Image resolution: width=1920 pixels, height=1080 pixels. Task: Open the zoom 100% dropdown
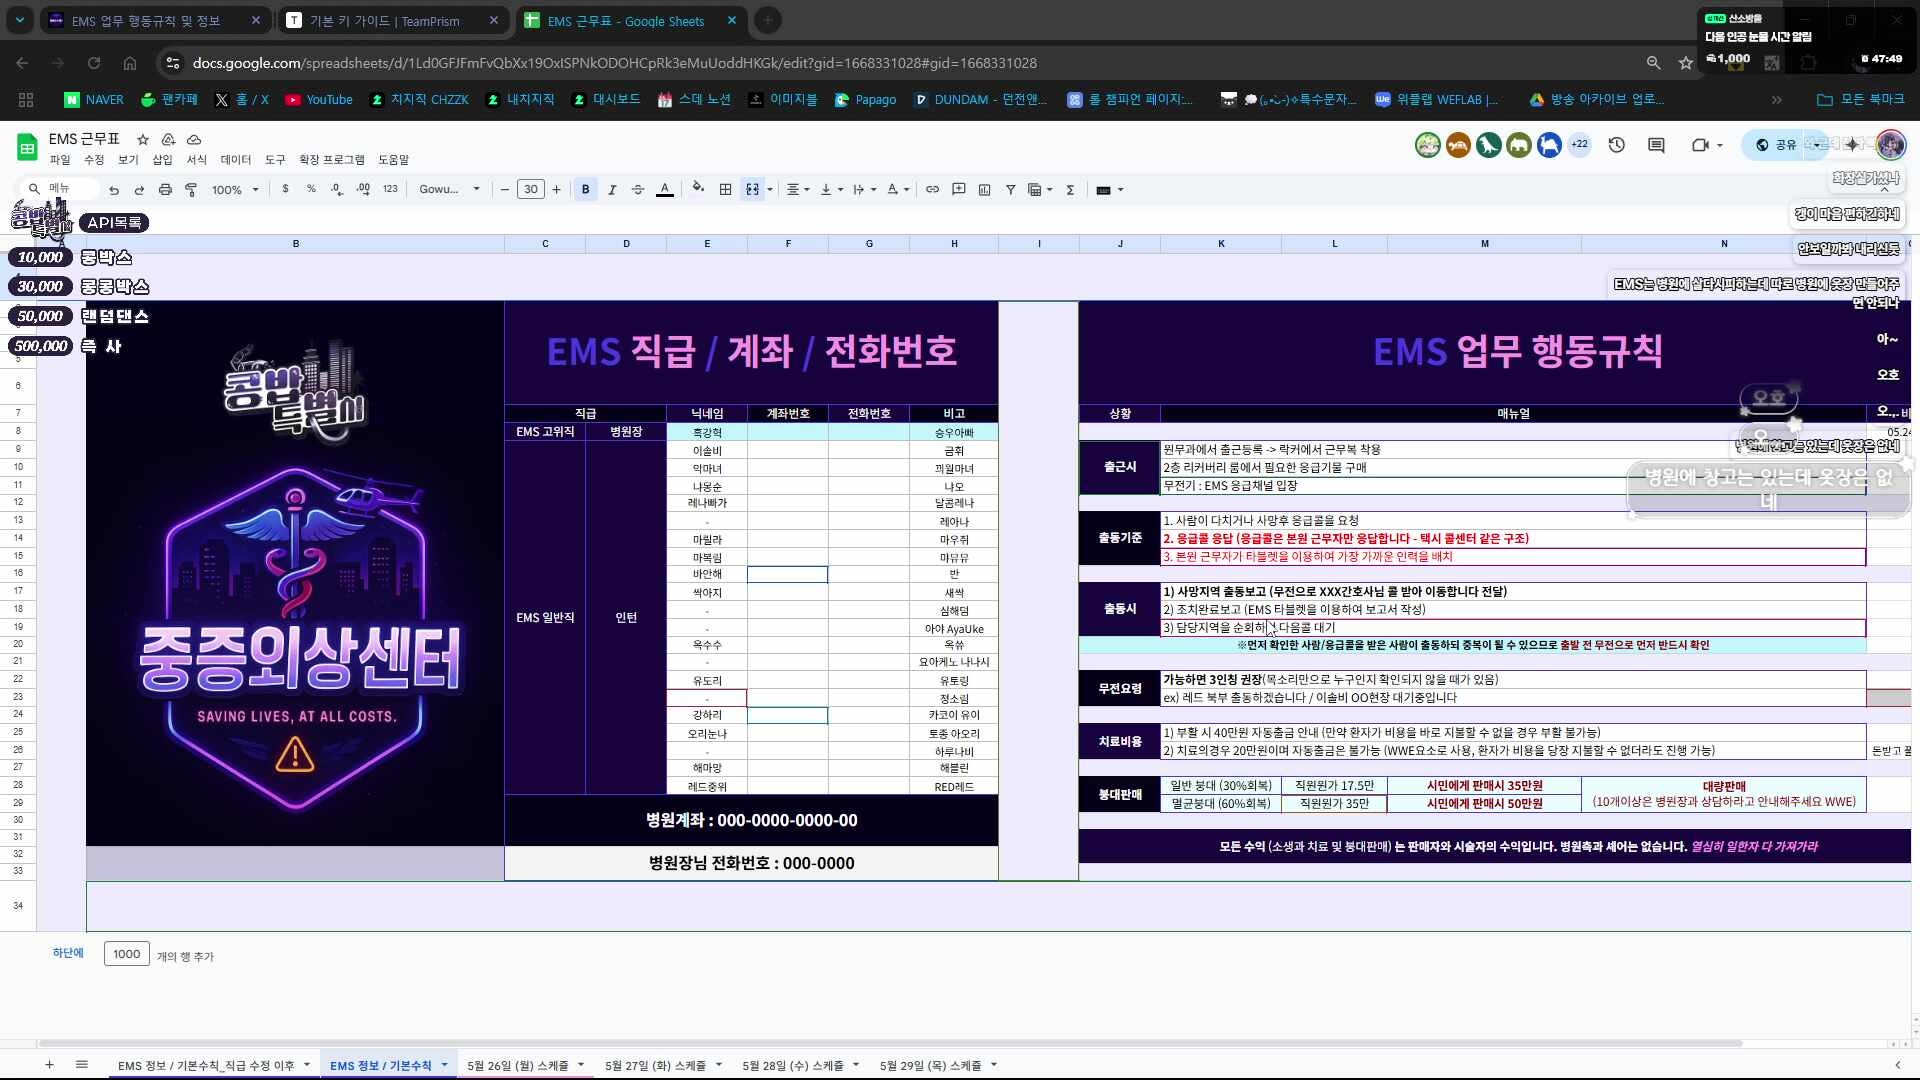[235, 190]
